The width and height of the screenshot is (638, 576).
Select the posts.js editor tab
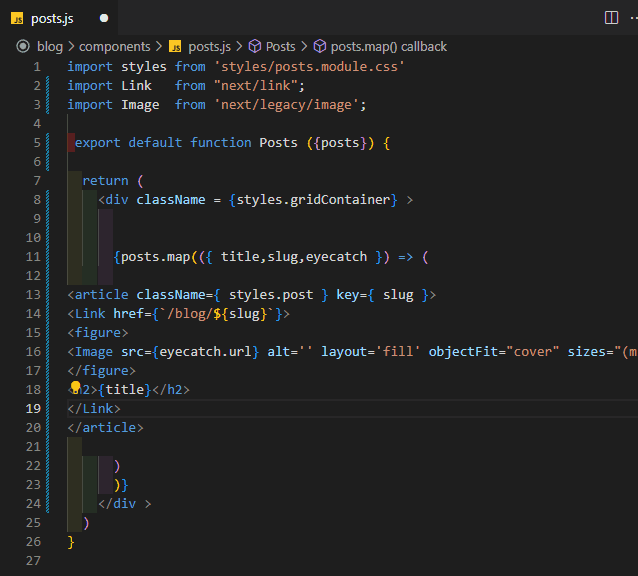[x=59, y=18]
